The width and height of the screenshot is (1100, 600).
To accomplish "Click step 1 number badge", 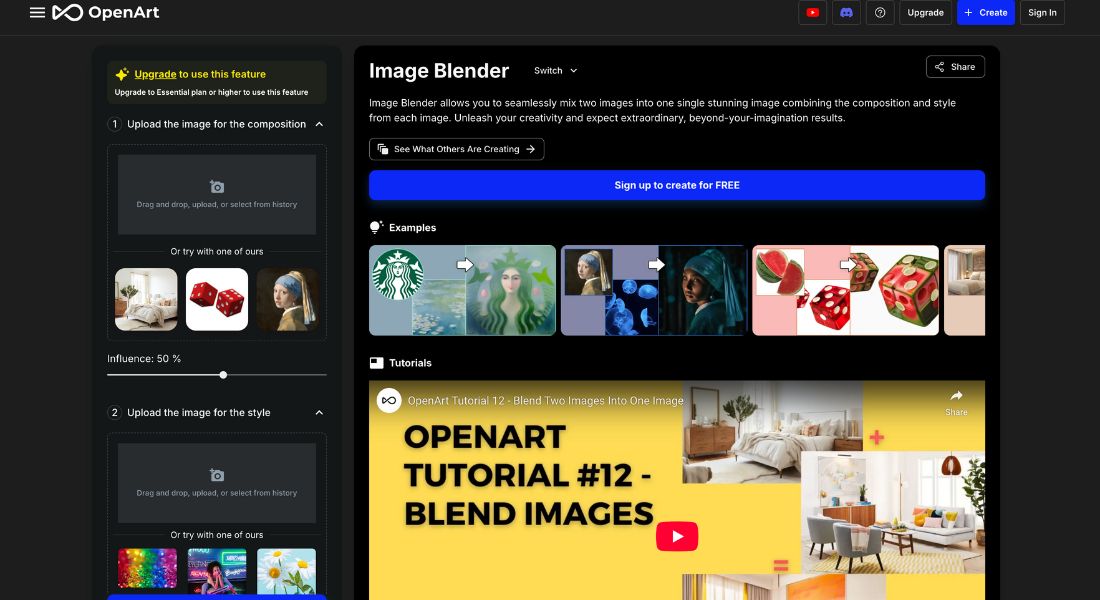I will pos(114,124).
